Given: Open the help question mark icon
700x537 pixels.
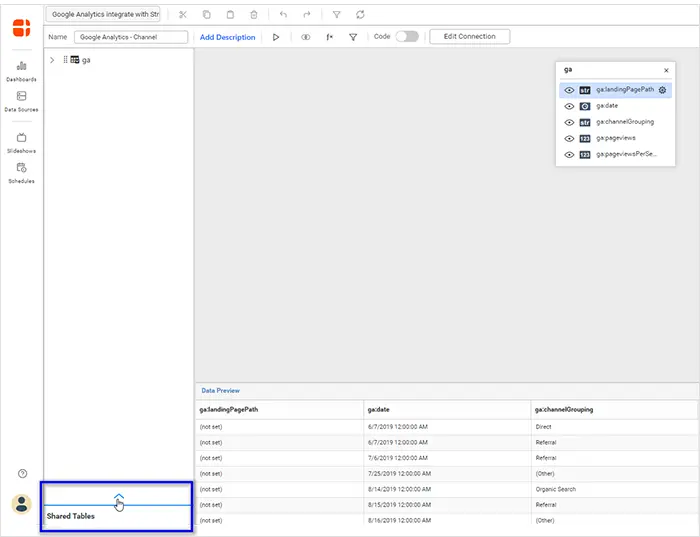Looking at the screenshot, I should pyautogui.click(x=22, y=473).
